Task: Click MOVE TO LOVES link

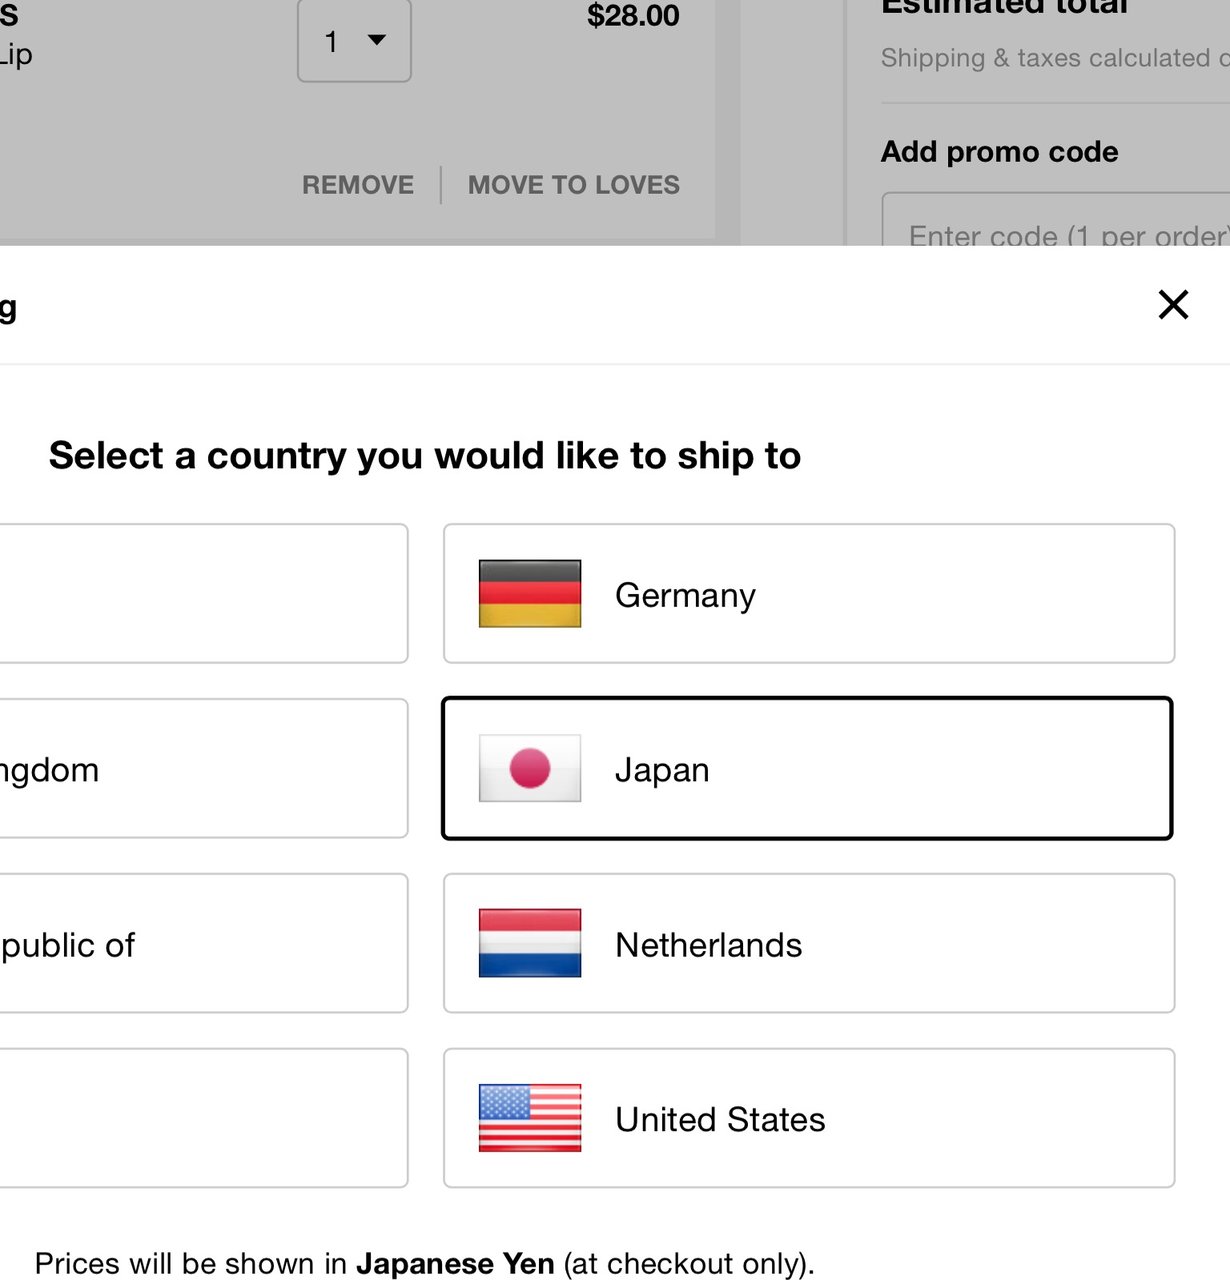Action: pyautogui.click(x=574, y=185)
